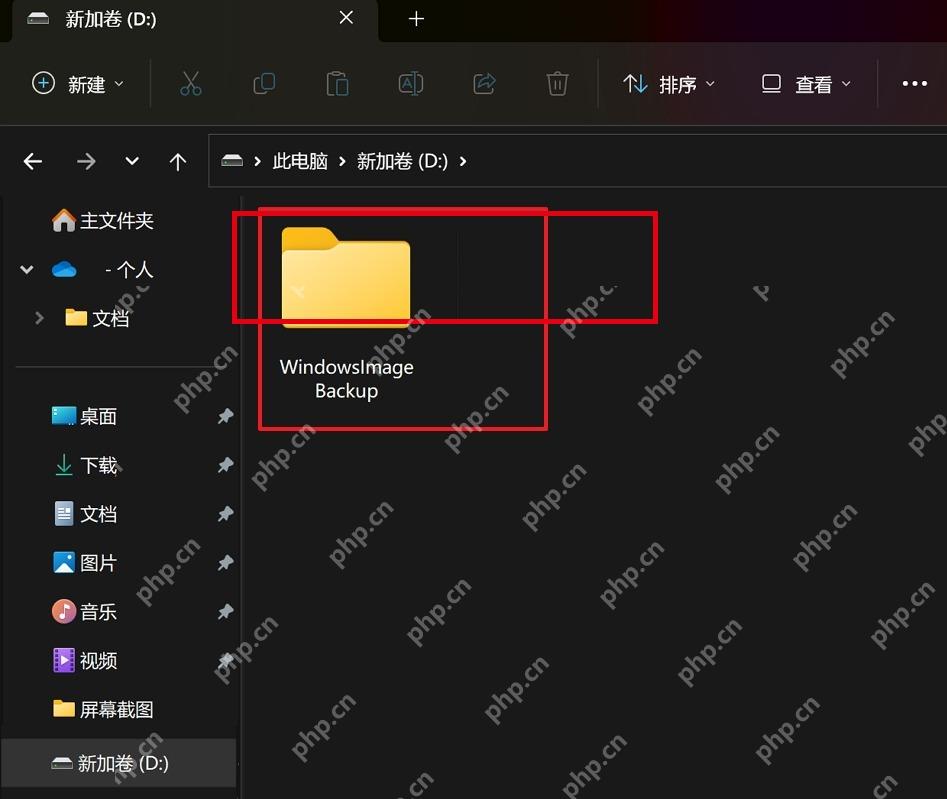Open 屏幕截图 folder in sidebar
The image size is (947, 799).
(x=103, y=709)
